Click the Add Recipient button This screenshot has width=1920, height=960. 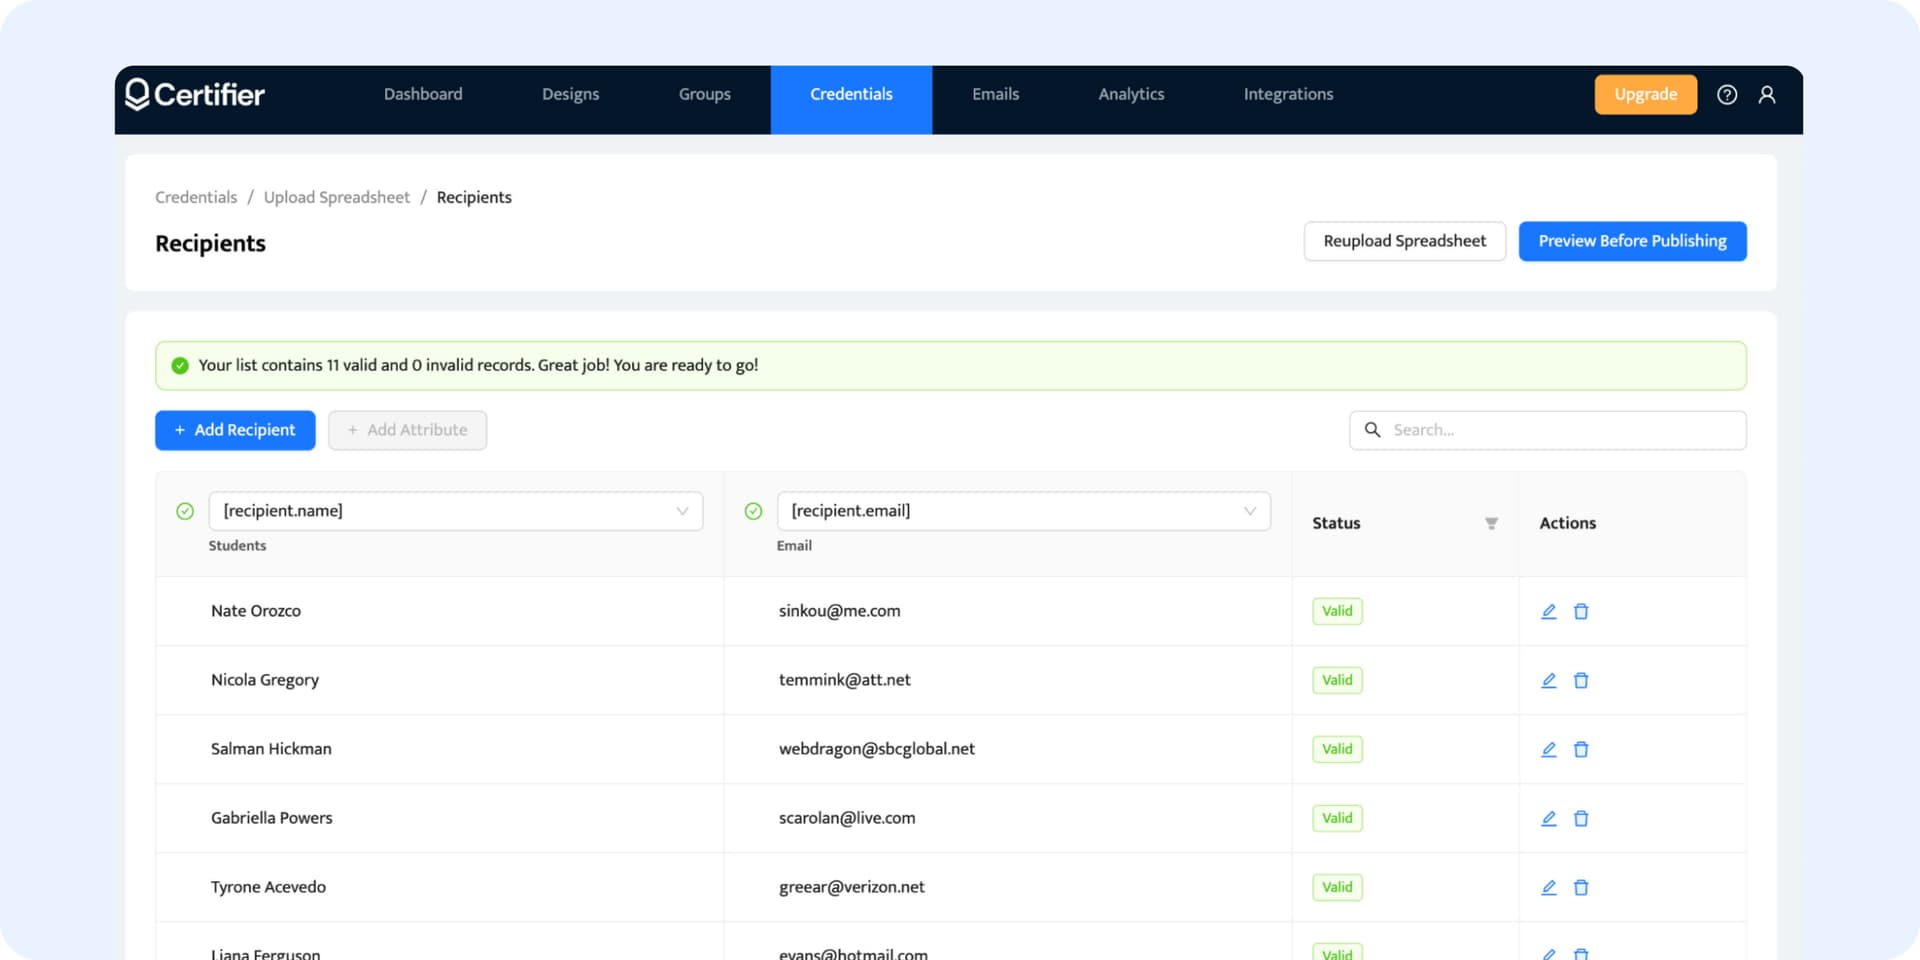[x=235, y=430]
